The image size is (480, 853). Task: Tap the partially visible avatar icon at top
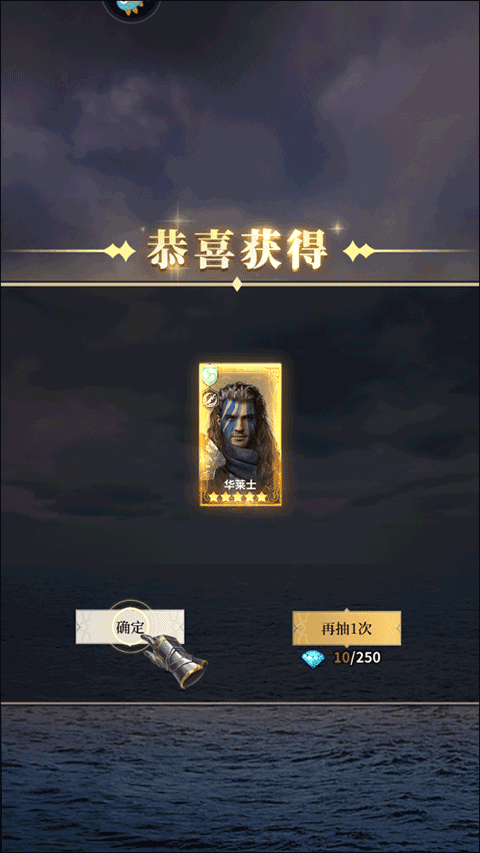pyautogui.click(x=131, y=8)
